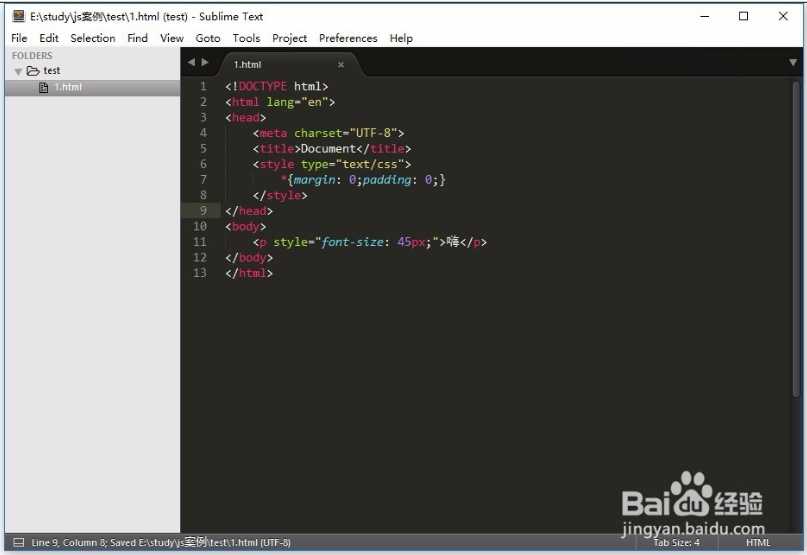Select 1.html in the sidebar
The height and width of the screenshot is (555, 807).
93,88
